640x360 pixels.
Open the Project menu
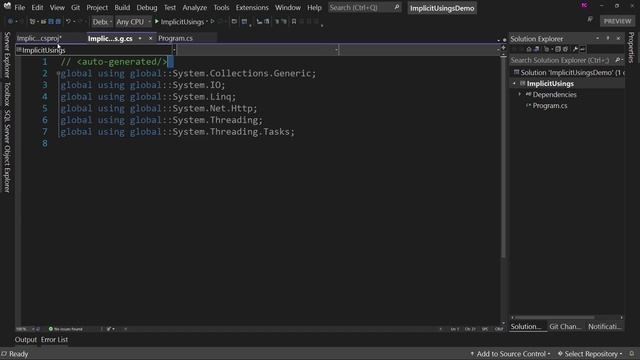pyautogui.click(x=97, y=8)
